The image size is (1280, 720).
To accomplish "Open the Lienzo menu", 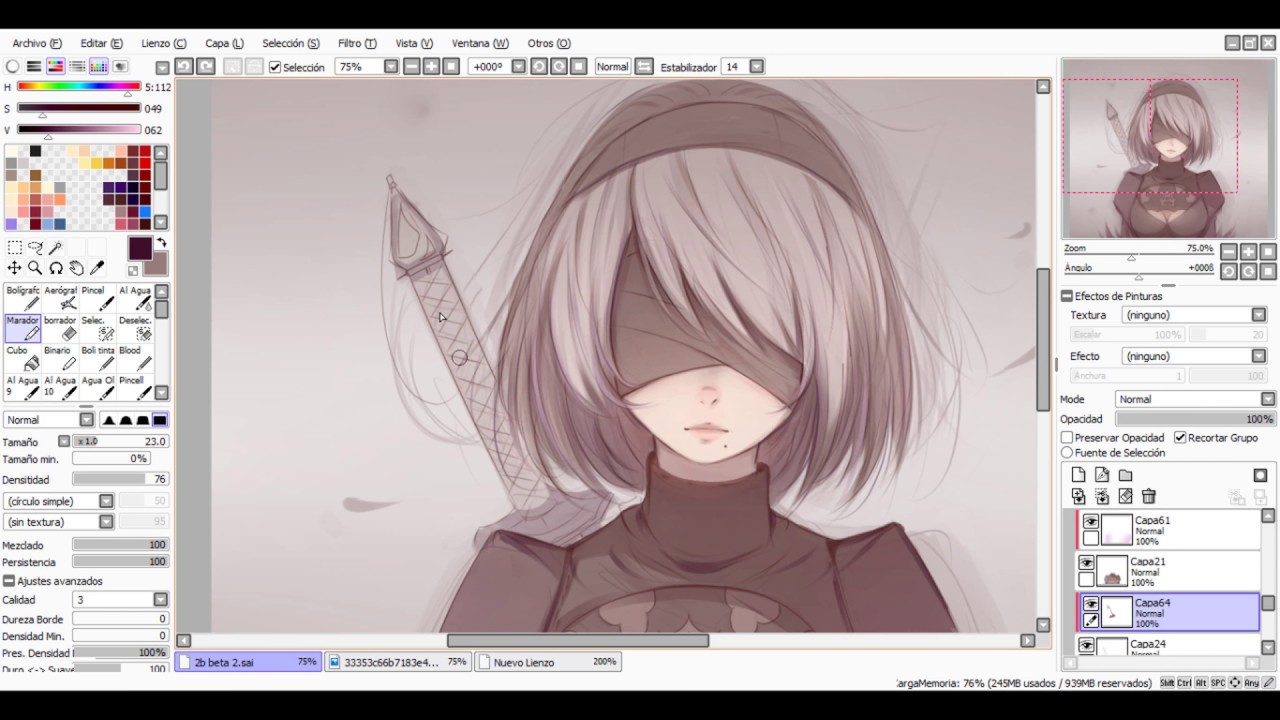I will [x=164, y=43].
